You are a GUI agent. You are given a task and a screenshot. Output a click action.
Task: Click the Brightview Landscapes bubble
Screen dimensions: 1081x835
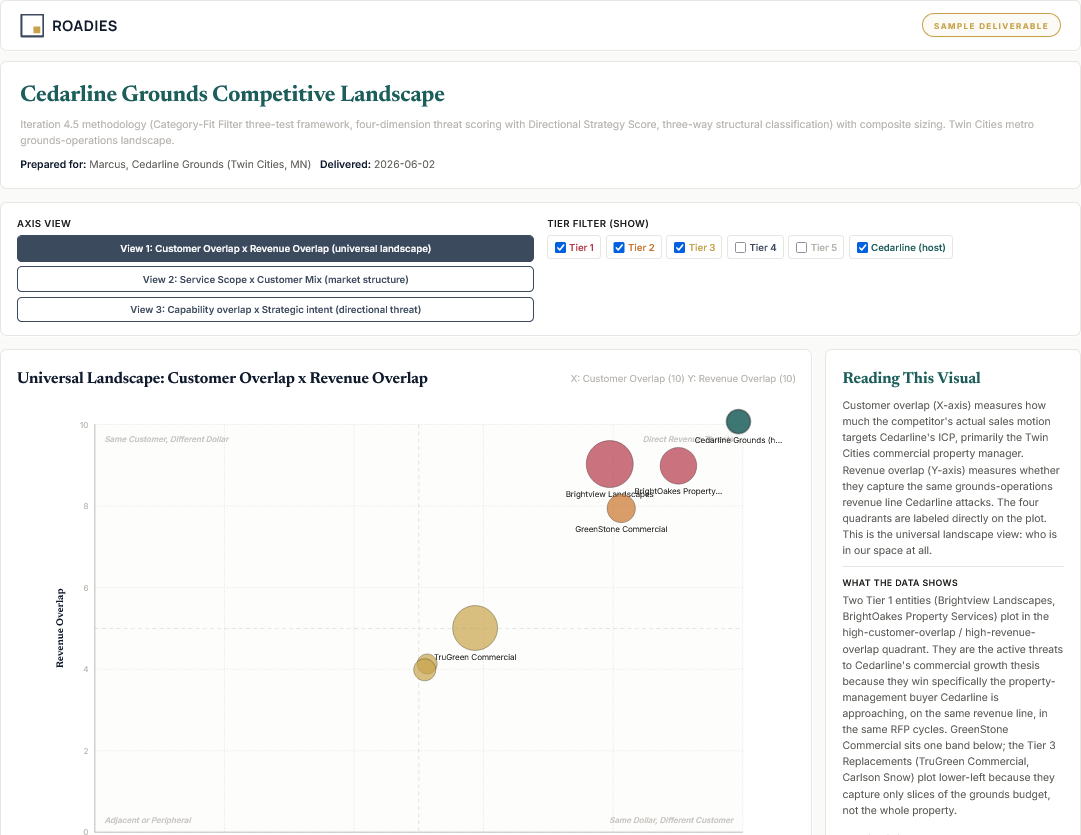[609, 464]
